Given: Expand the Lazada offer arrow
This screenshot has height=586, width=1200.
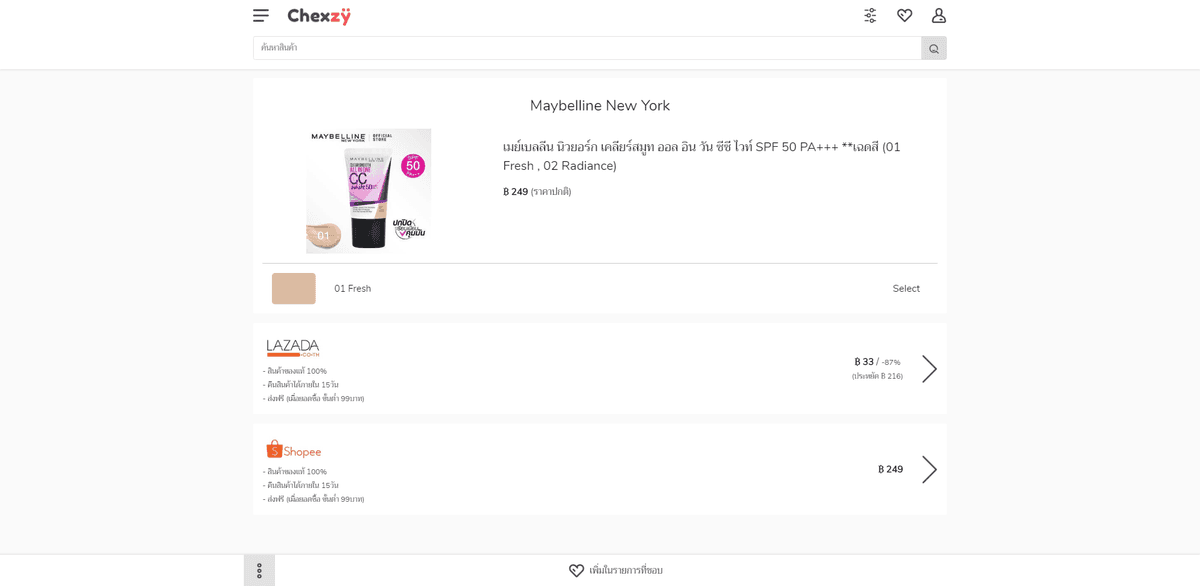Looking at the screenshot, I should (x=929, y=369).
